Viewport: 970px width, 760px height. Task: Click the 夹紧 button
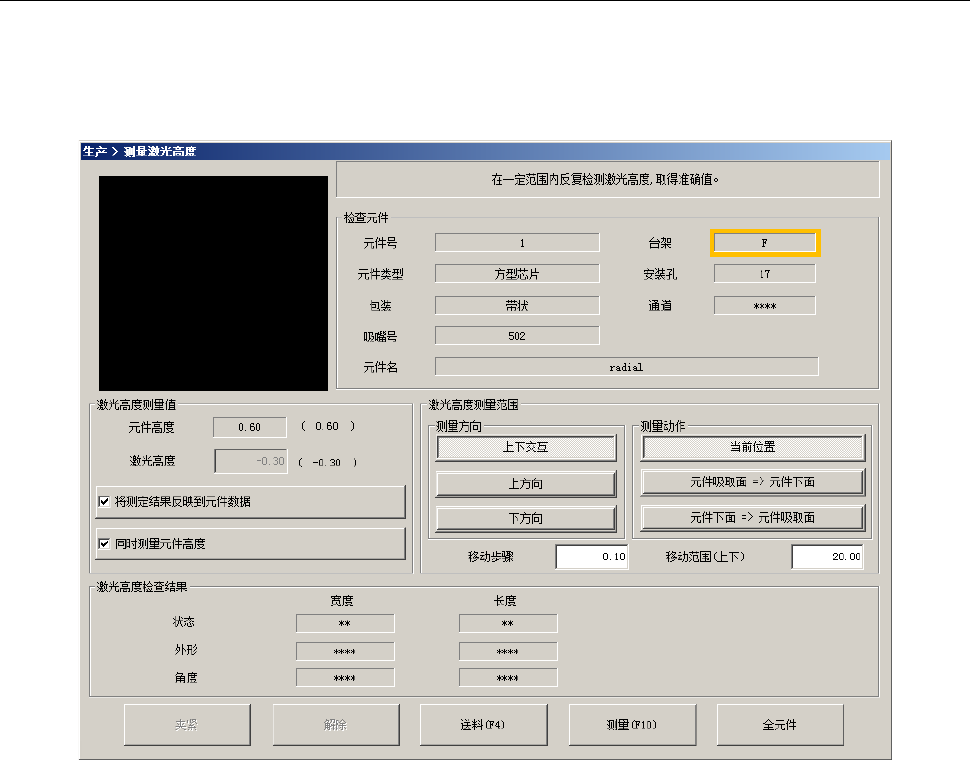(187, 725)
